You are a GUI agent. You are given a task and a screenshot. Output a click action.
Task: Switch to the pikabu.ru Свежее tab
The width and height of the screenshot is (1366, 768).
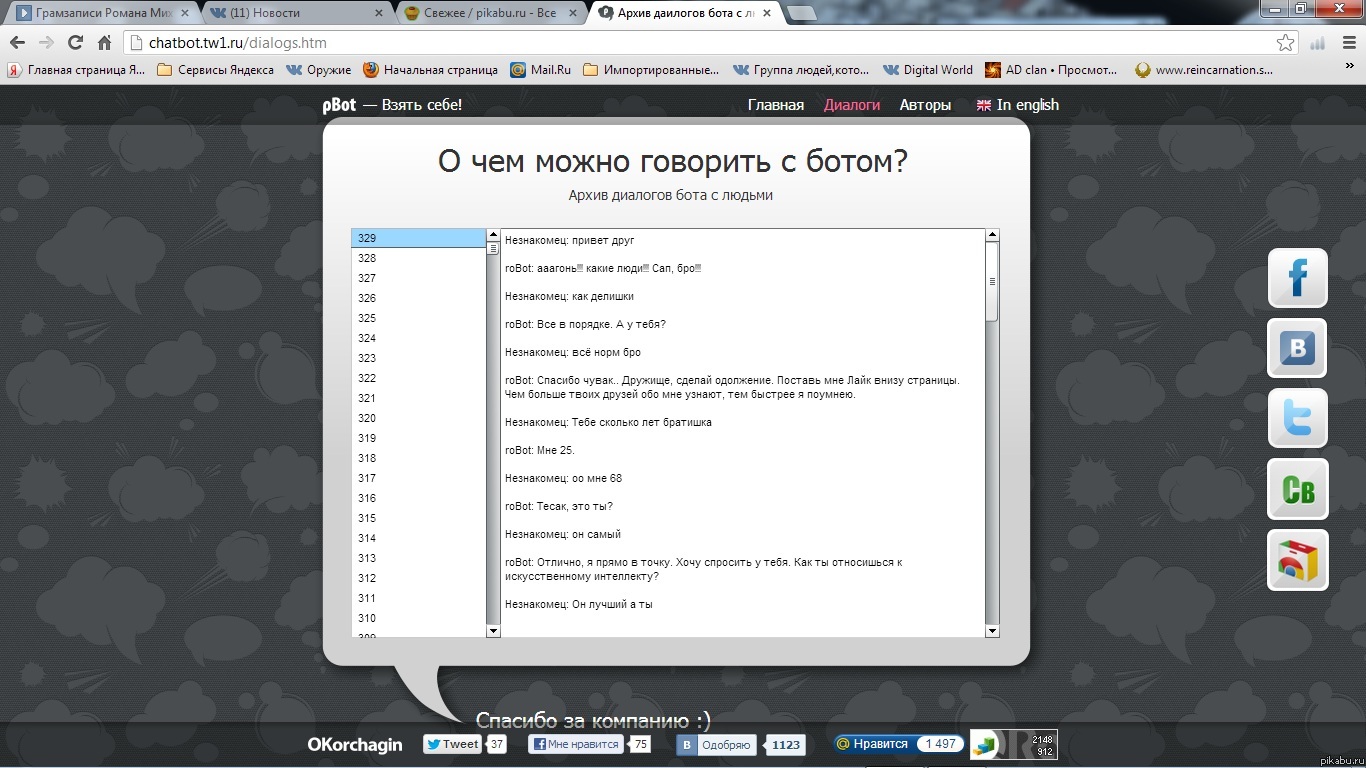point(487,13)
